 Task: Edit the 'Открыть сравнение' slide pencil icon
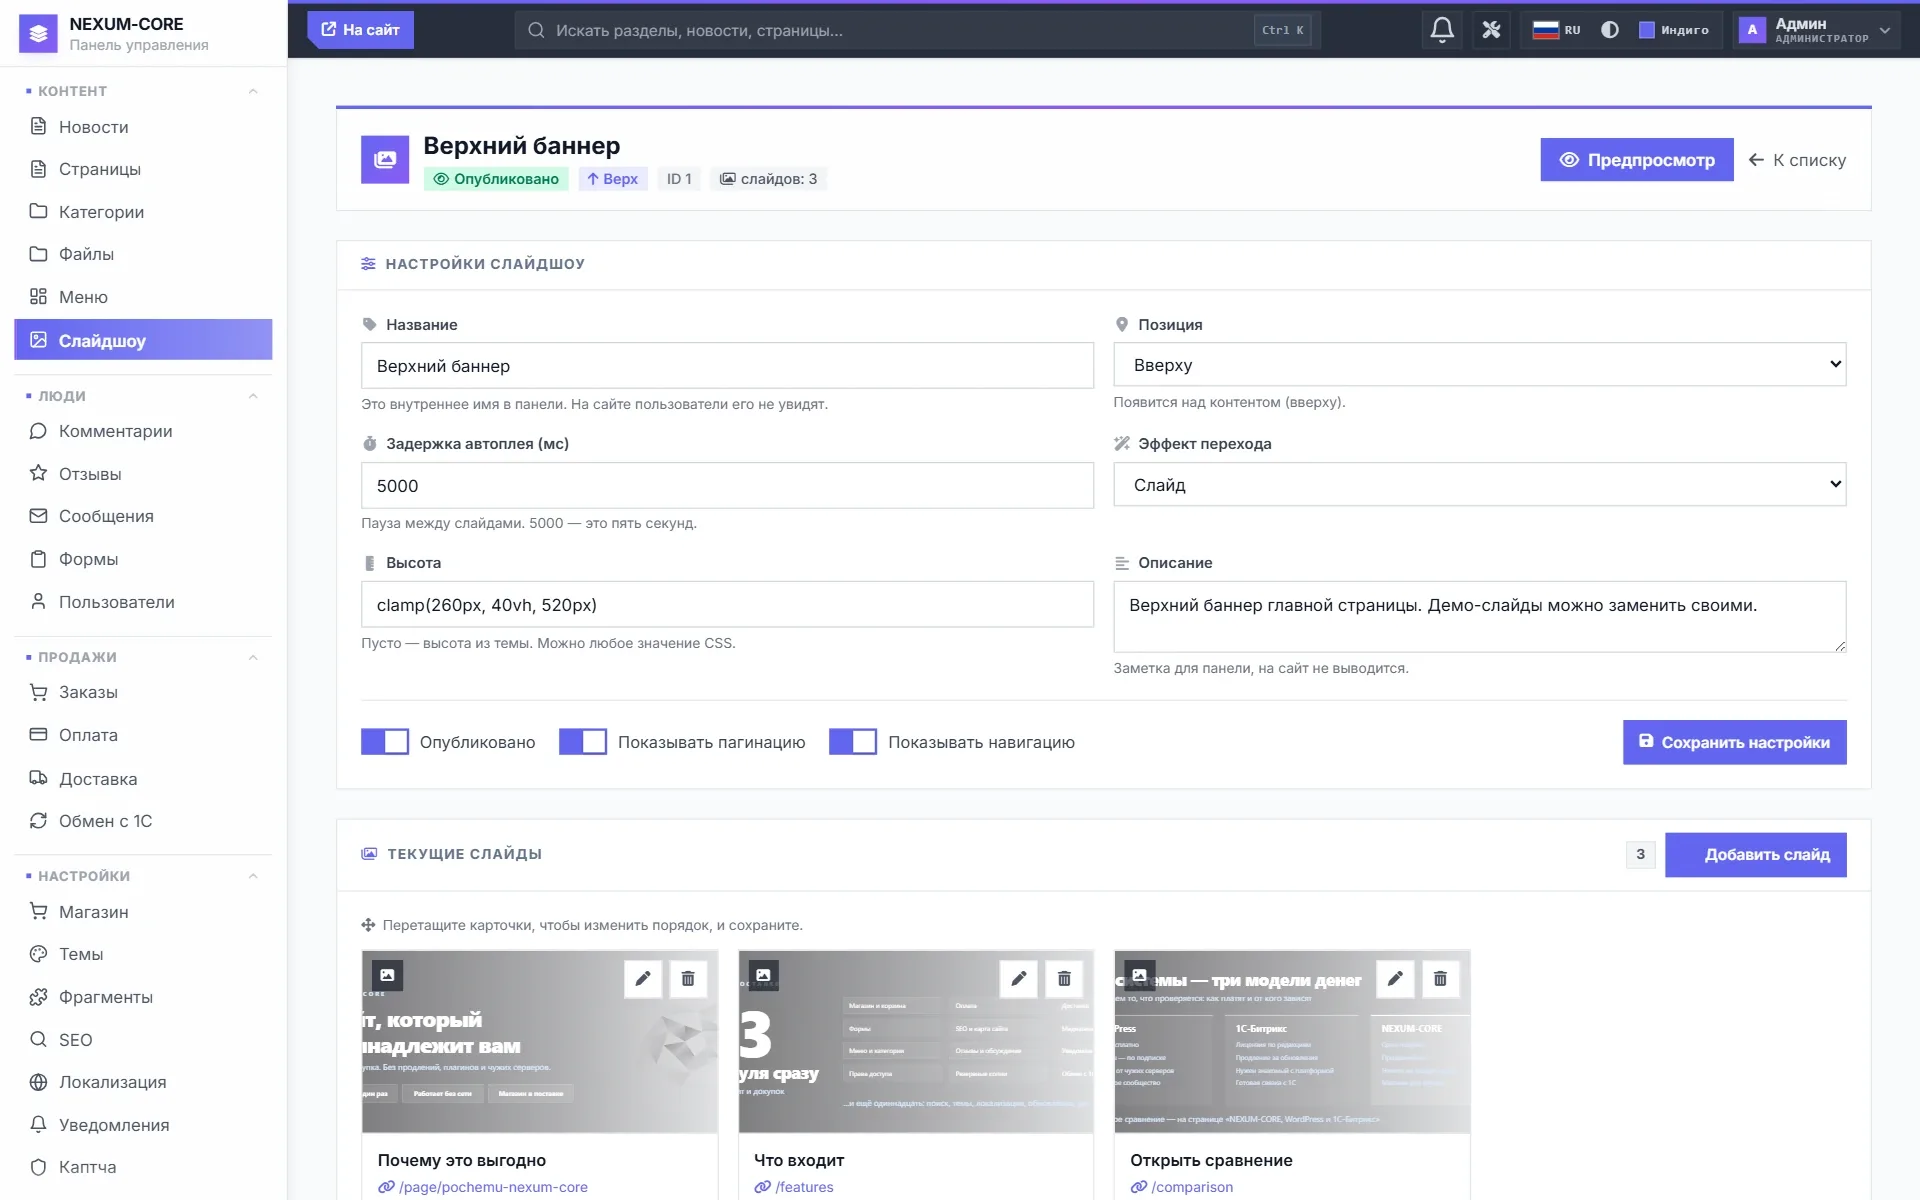click(1395, 978)
